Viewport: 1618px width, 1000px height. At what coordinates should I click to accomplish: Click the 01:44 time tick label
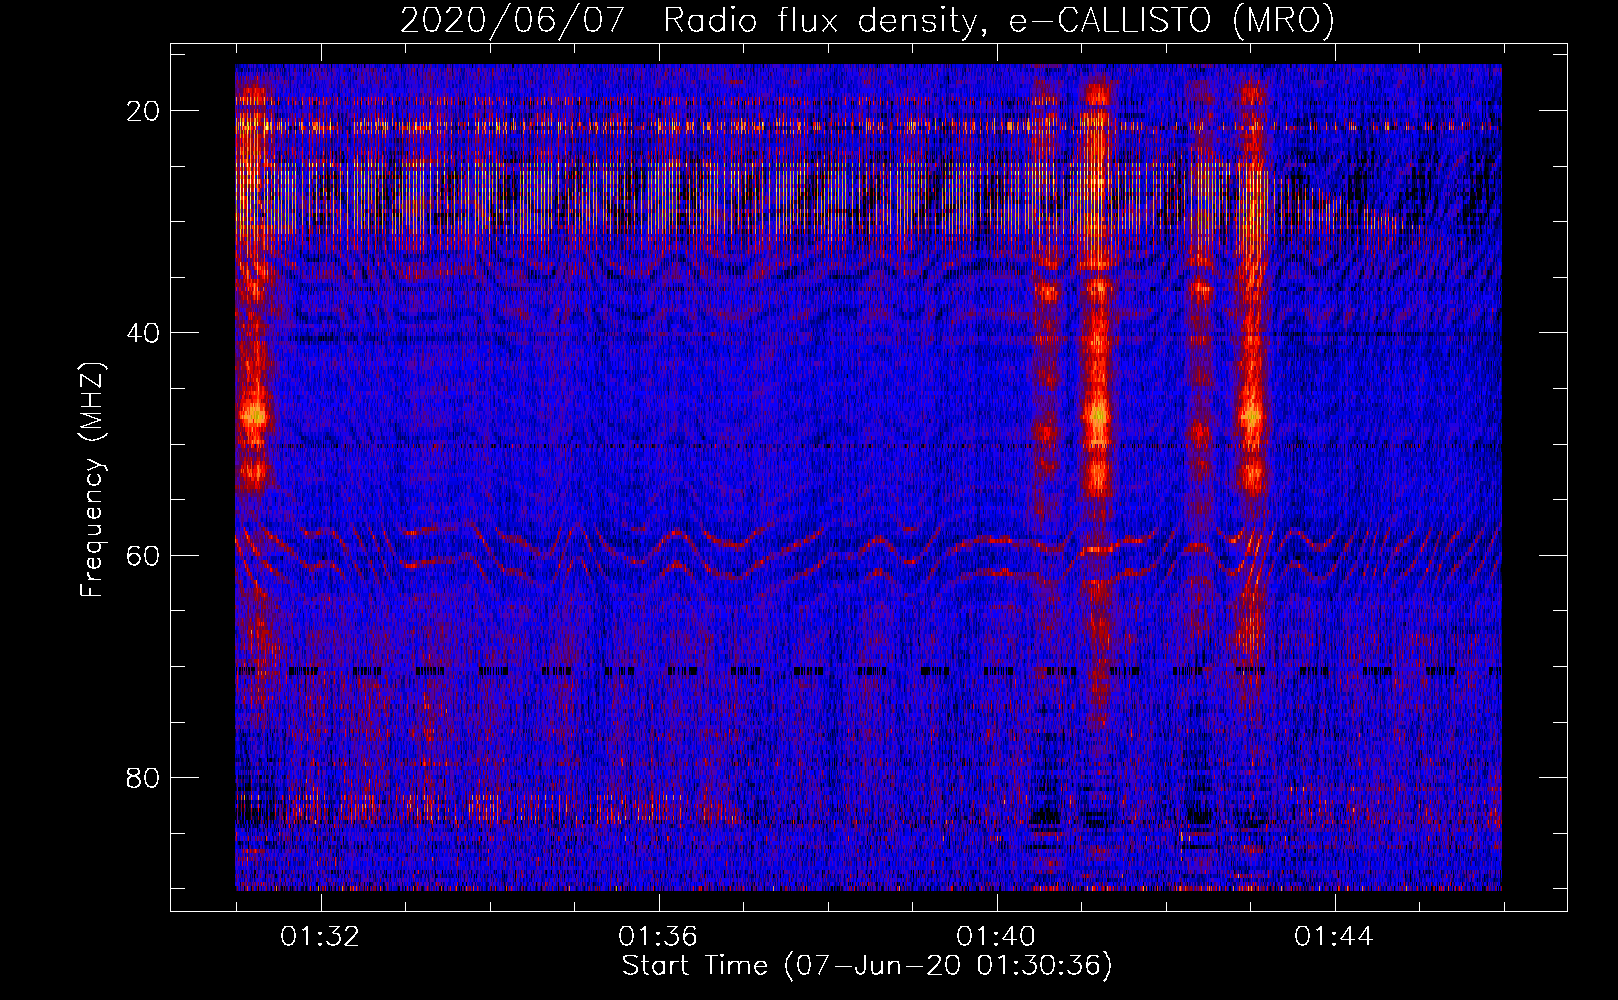point(1334,936)
